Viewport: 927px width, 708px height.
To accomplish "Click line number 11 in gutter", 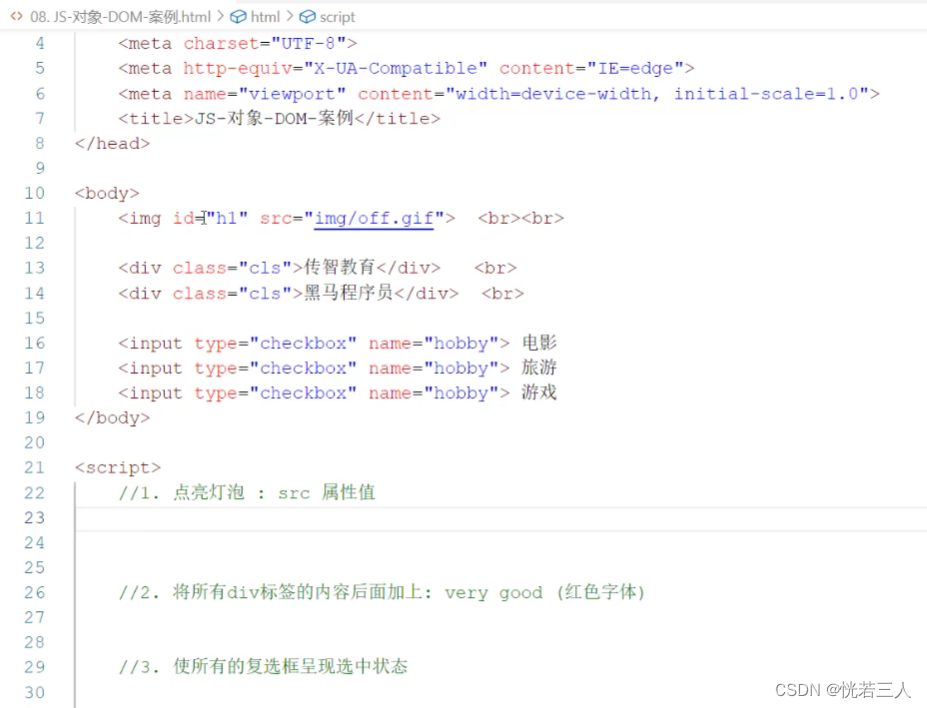I will [34, 218].
